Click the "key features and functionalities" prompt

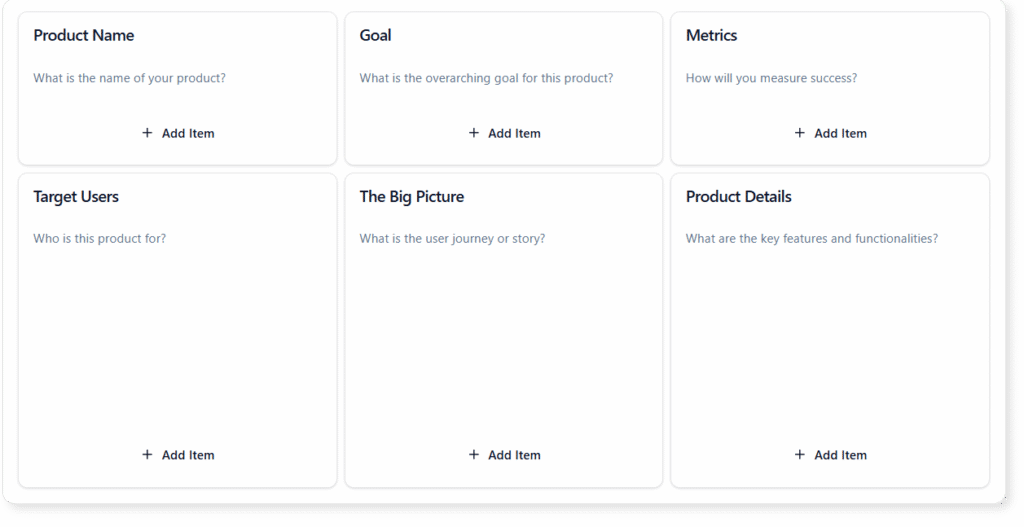click(x=812, y=239)
